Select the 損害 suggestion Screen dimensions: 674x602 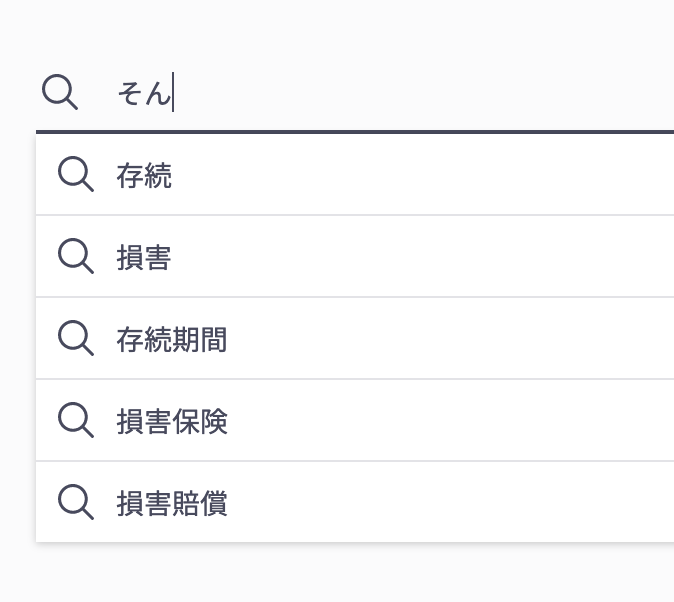355,256
